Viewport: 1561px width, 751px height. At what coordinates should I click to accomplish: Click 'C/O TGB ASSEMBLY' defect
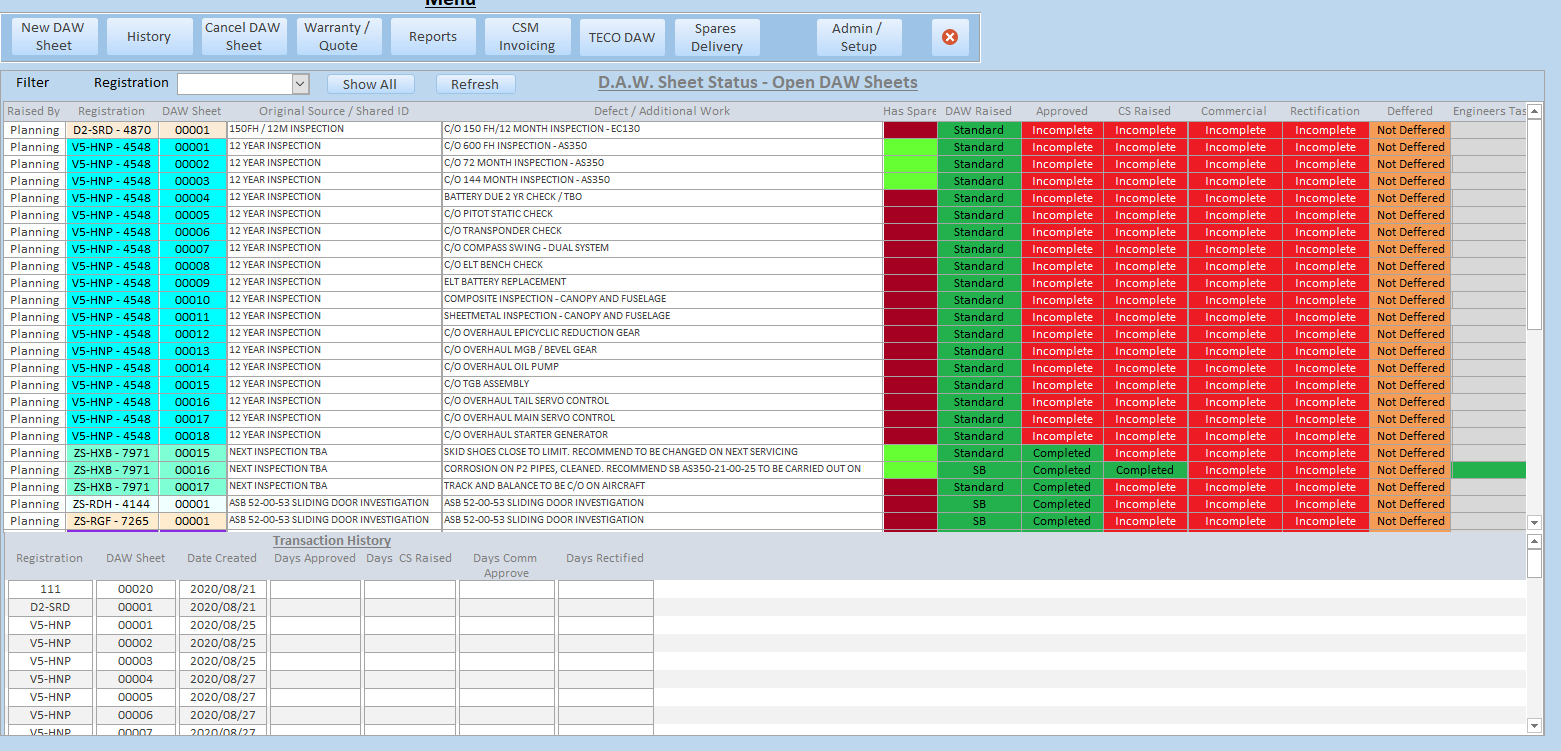(x=663, y=385)
